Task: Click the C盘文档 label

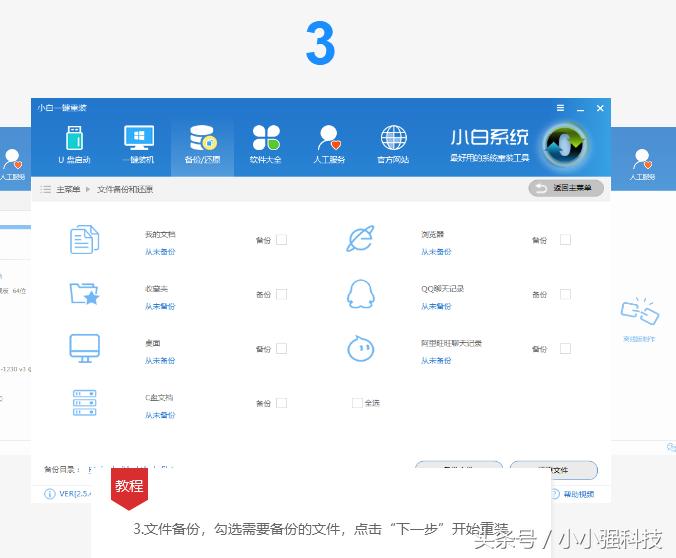Action: 159,398
